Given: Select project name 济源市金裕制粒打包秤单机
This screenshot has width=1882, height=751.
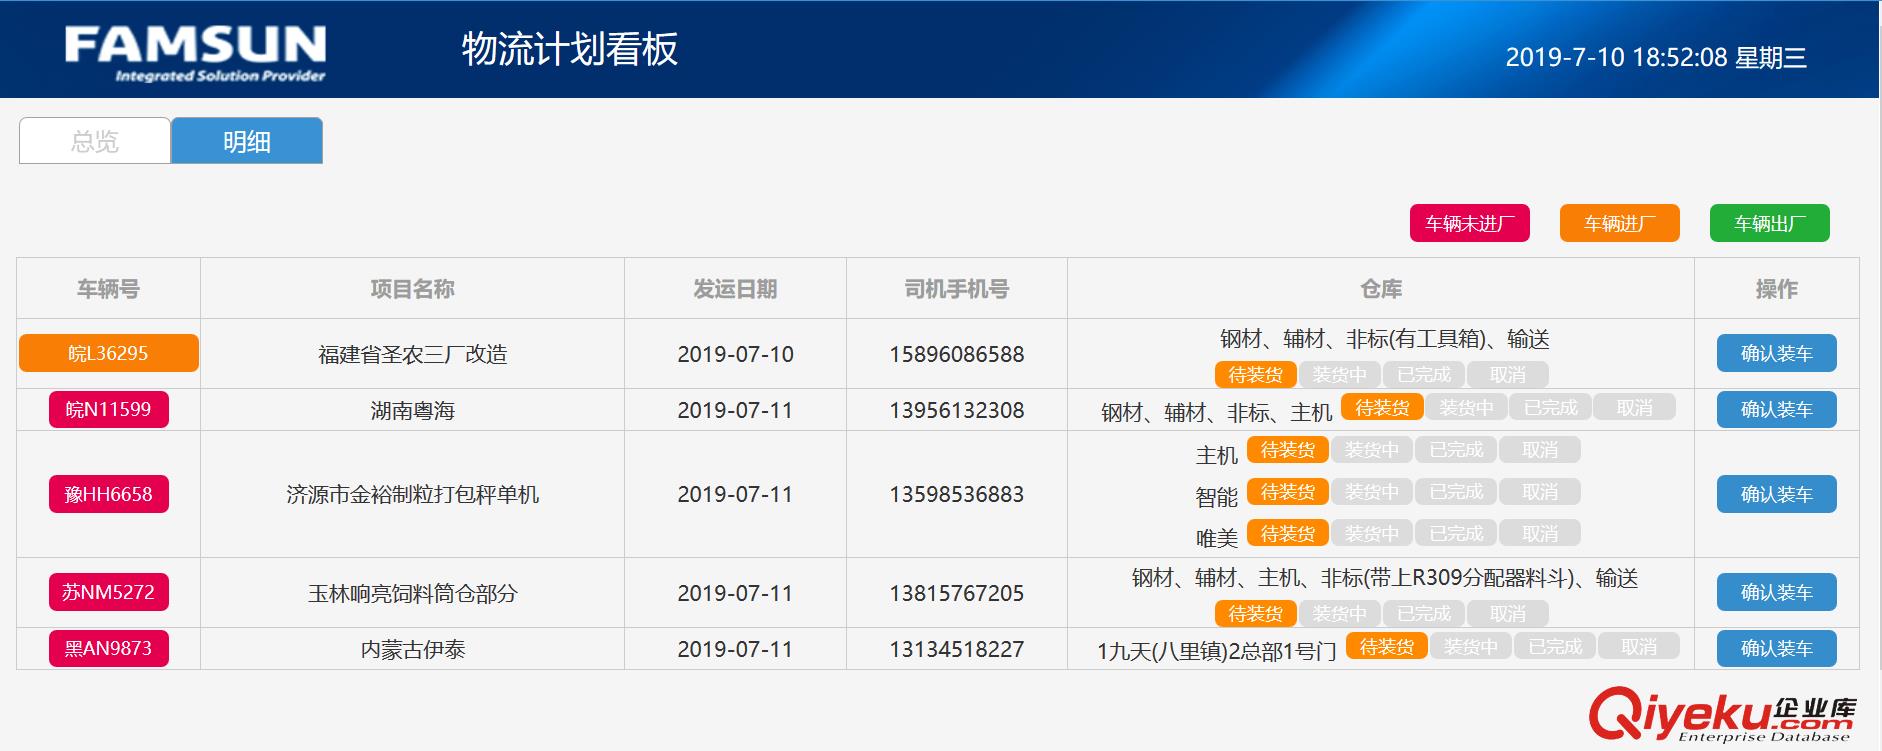Looking at the screenshot, I should click(x=412, y=494).
